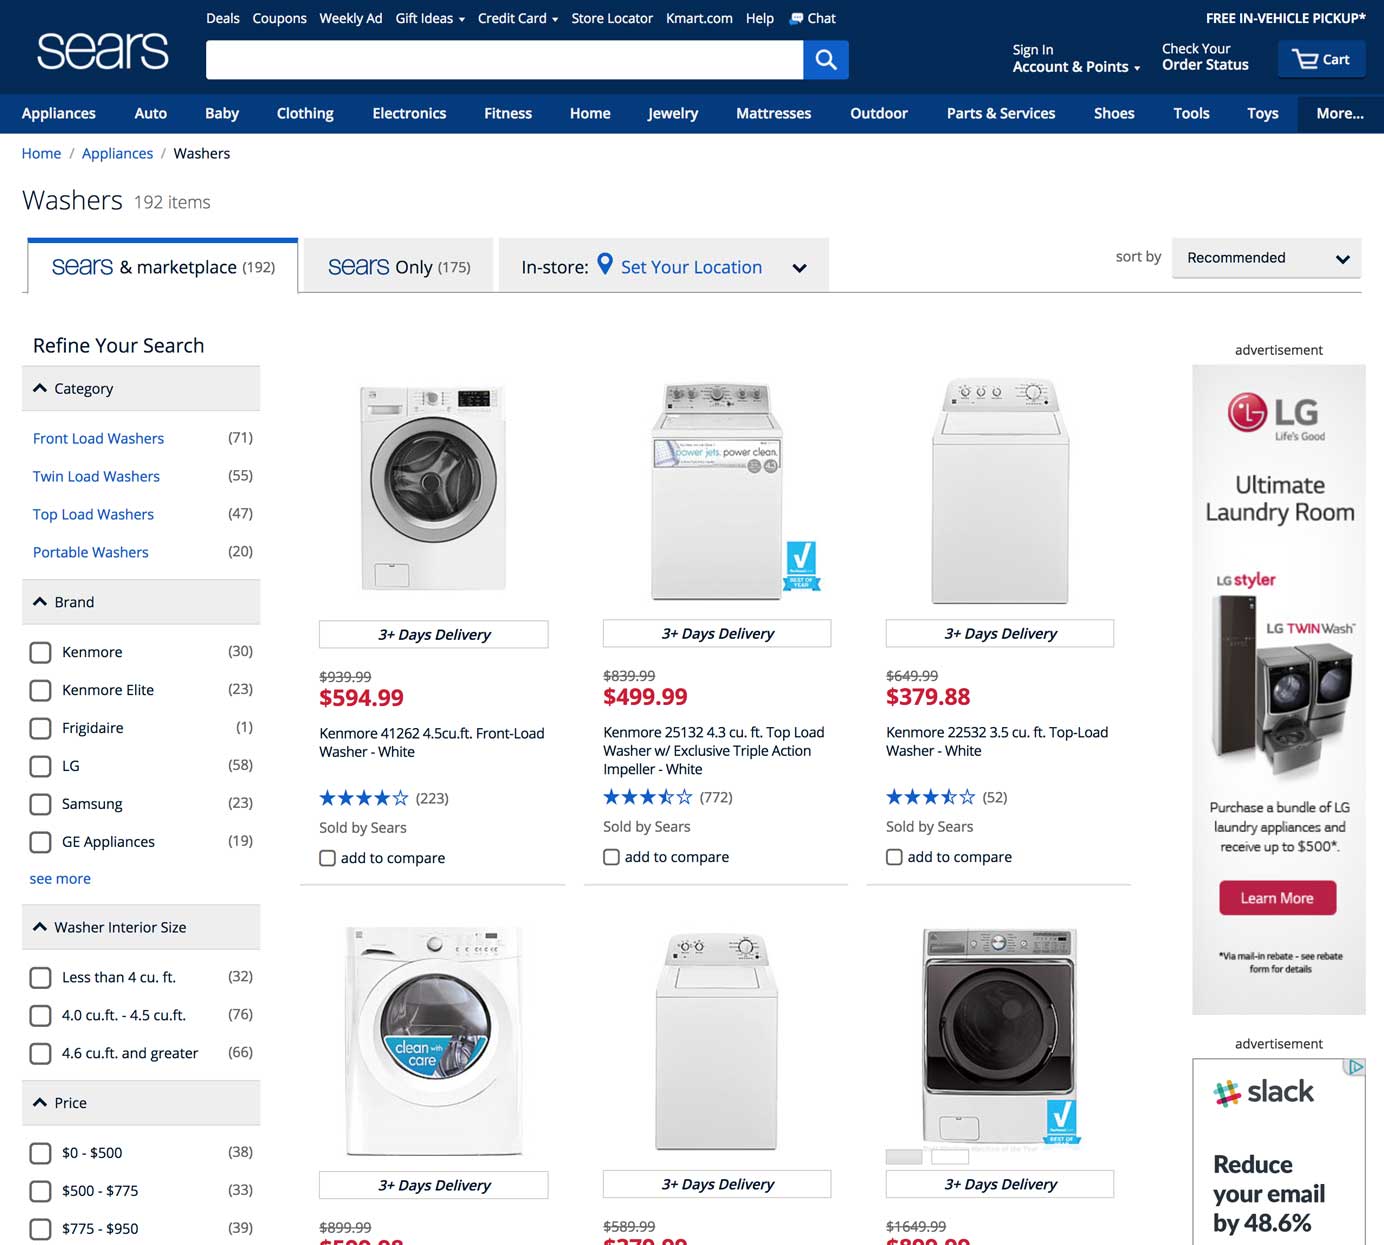Open the Tools navigation menu
This screenshot has width=1384, height=1245.
click(x=1191, y=113)
